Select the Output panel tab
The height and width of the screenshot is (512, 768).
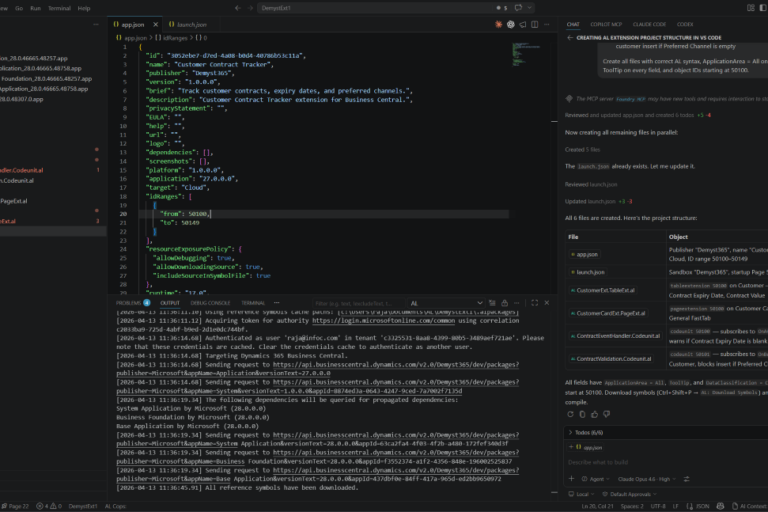[x=170, y=303]
